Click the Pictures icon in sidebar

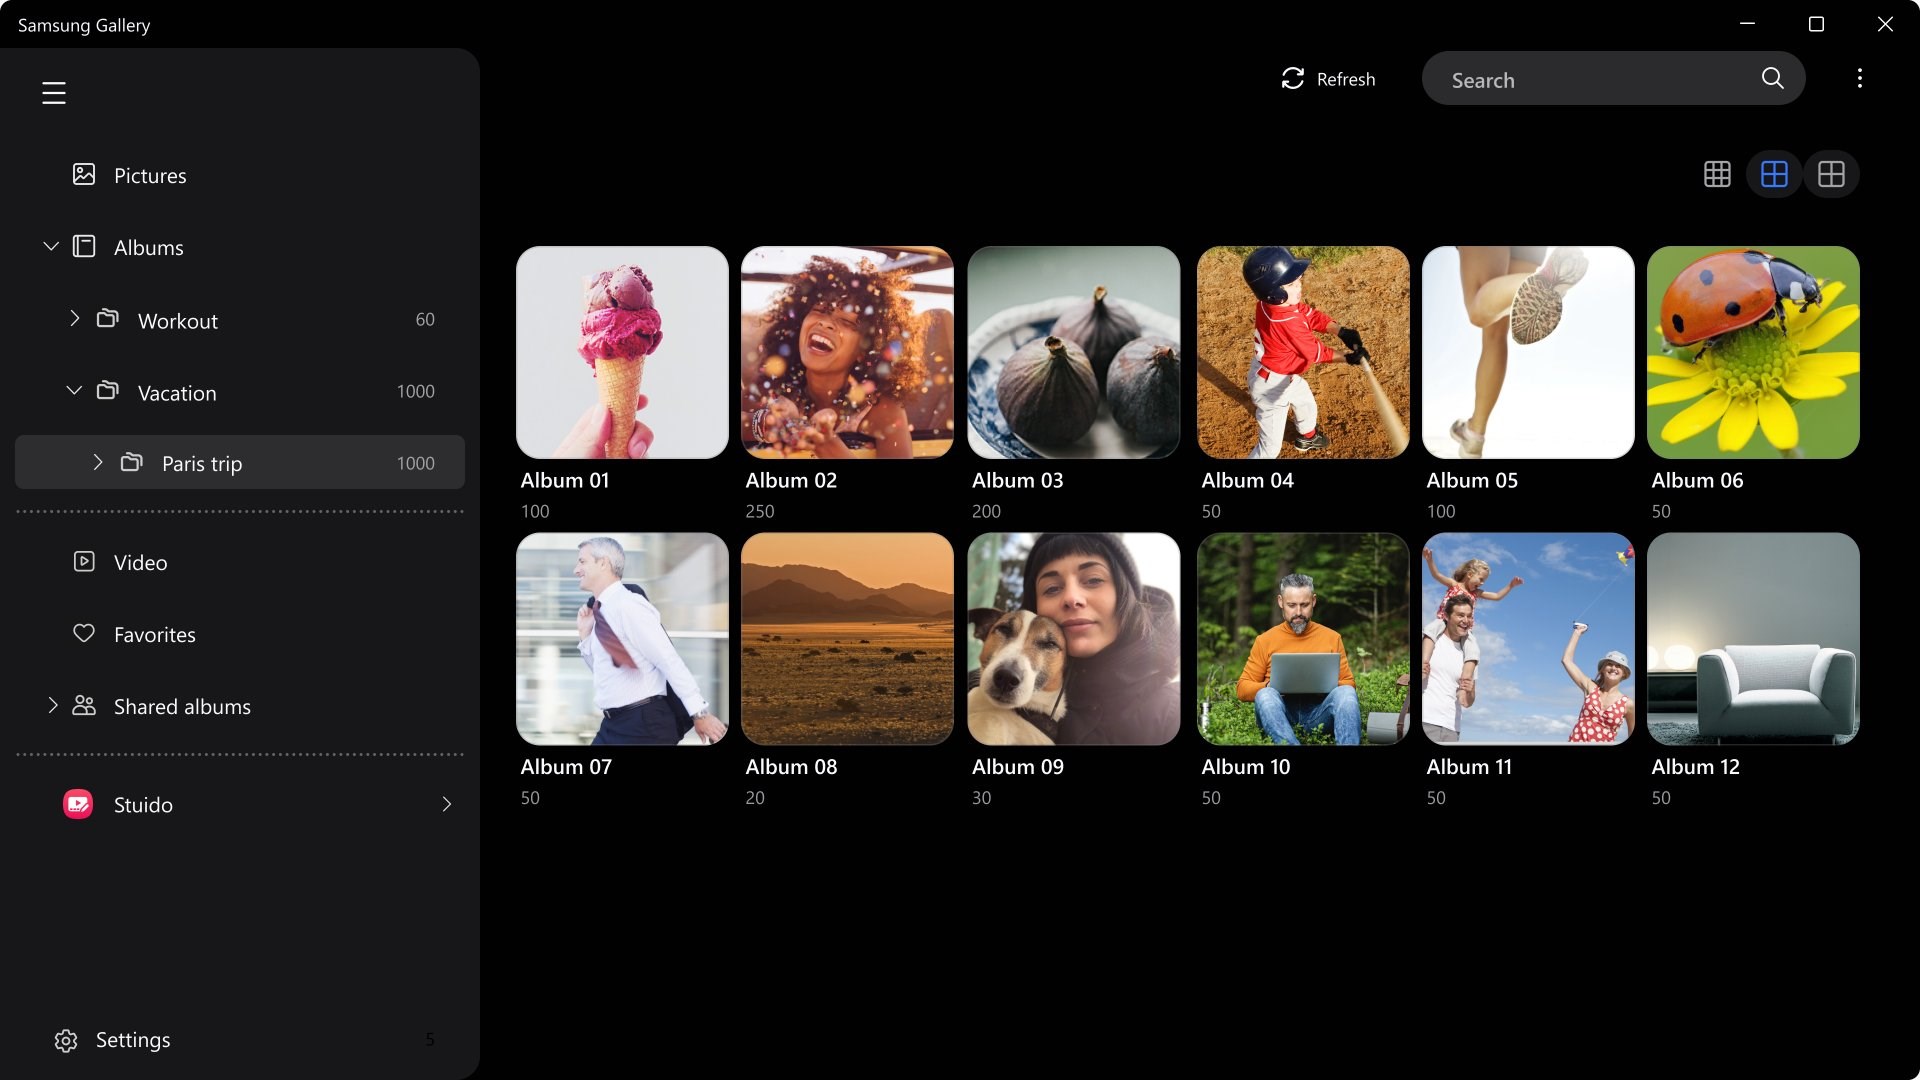[84, 175]
